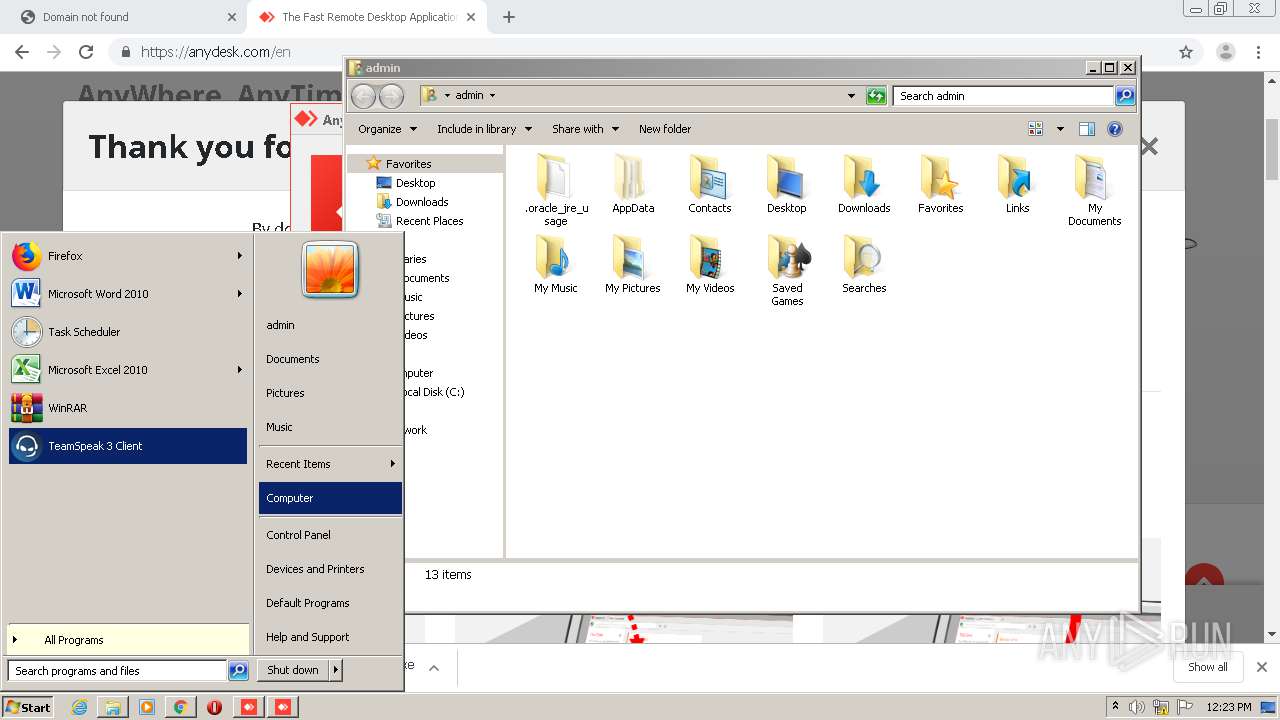1280x720 pixels.
Task: Click the Shut down button
Action: (293, 670)
